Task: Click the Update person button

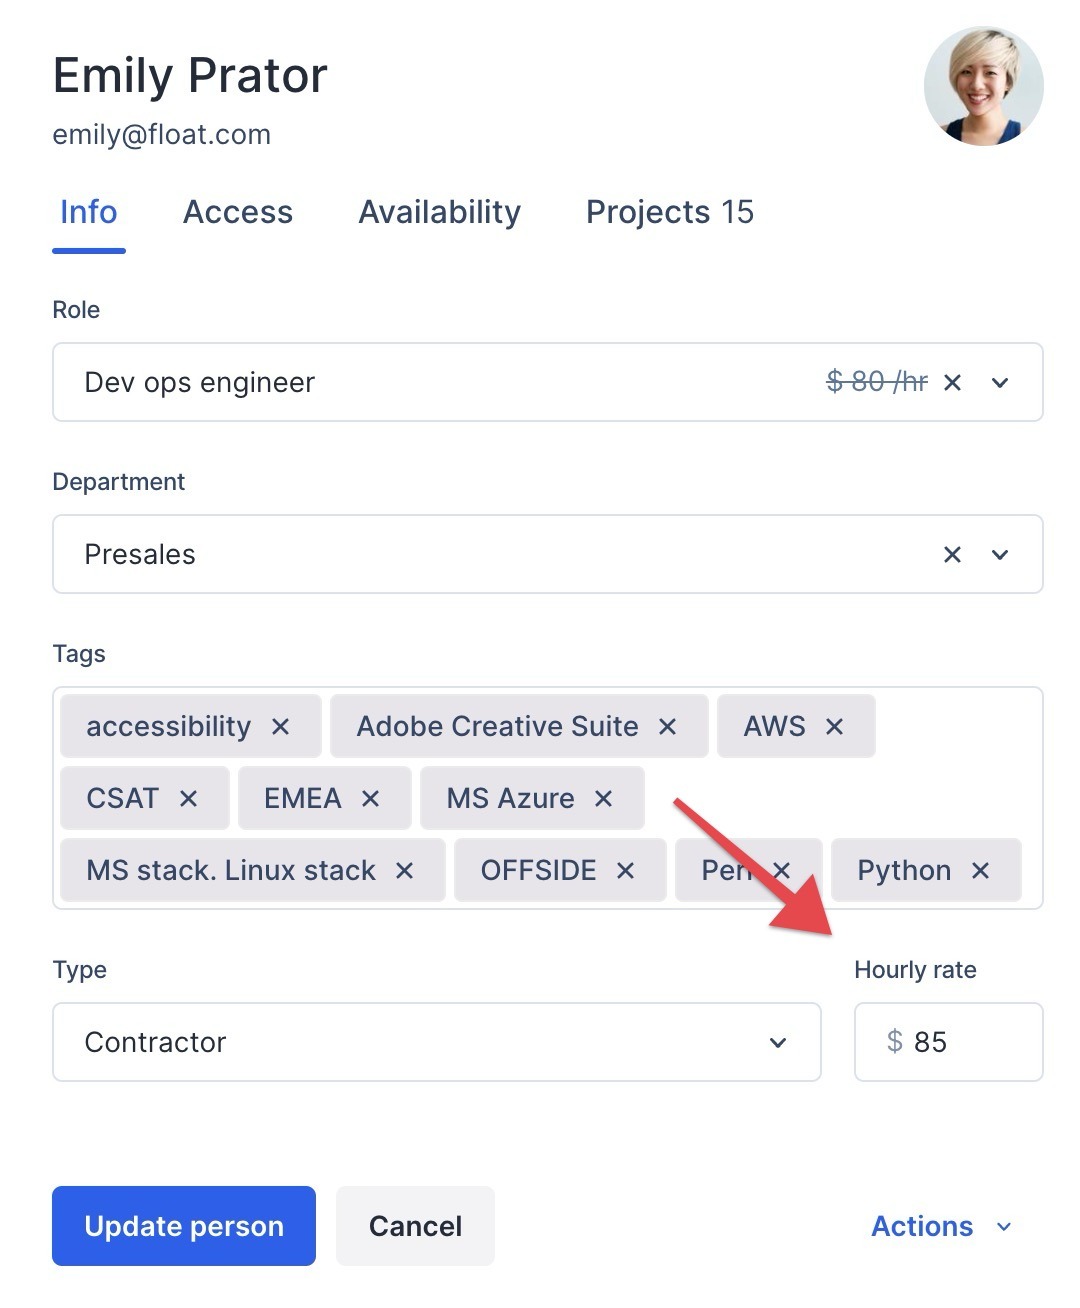Action: click(184, 1226)
